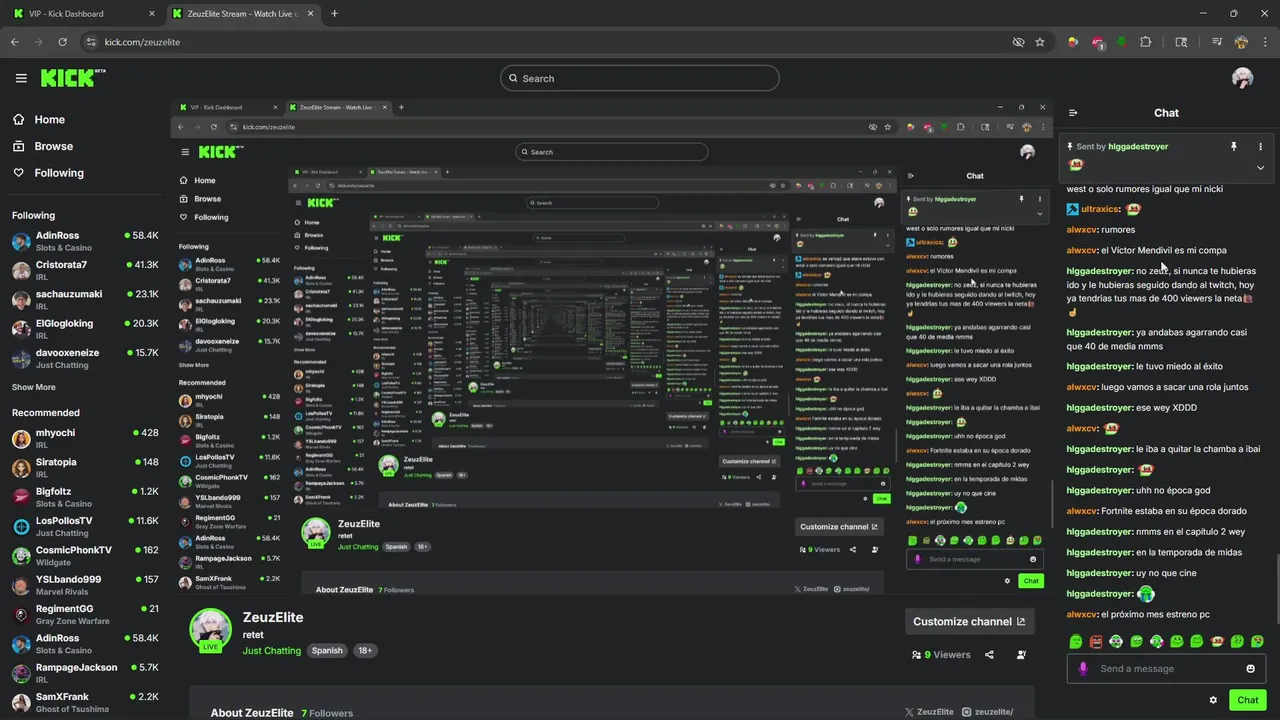The height and width of the screenshot is (720, 1280).
Task: Bookmark this page with star icon
Action: pos(1040,42)
